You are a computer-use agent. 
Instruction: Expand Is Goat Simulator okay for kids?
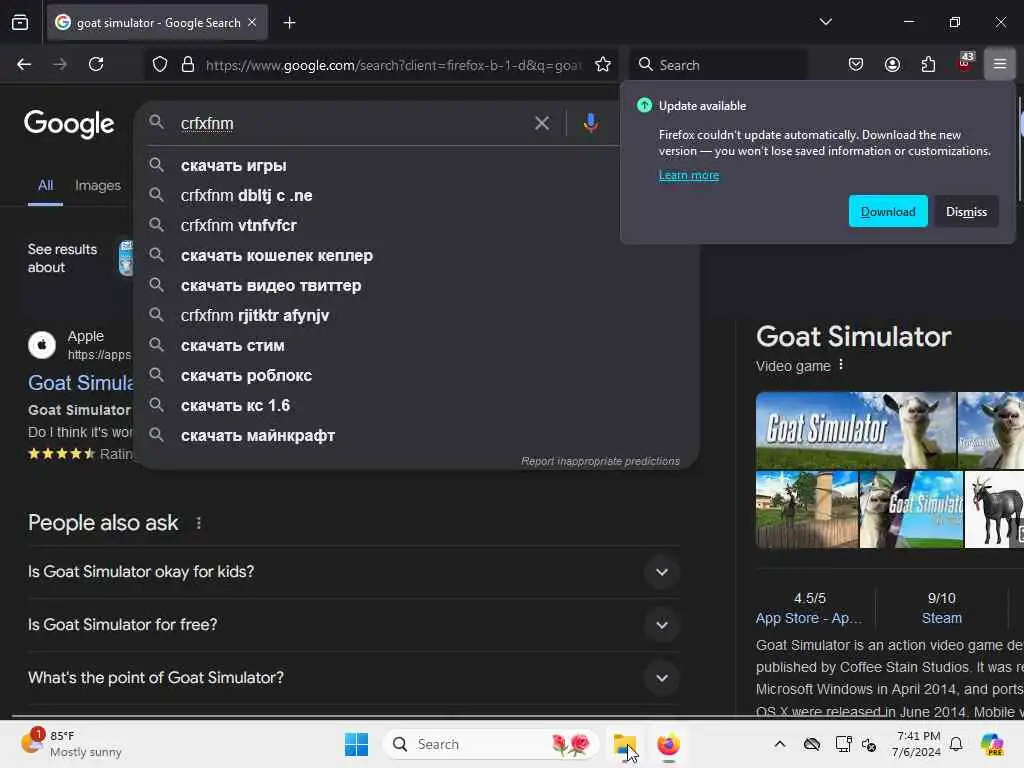click(x=353, y=572)
